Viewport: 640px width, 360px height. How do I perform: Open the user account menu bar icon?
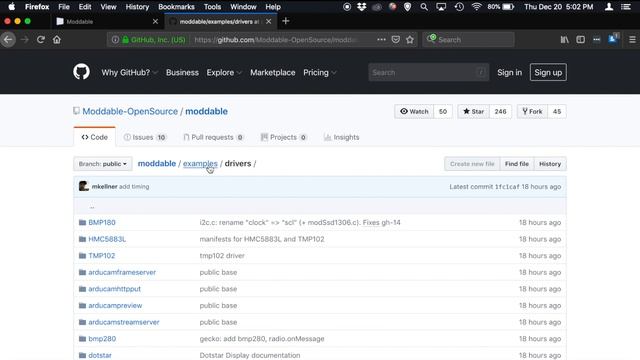click(609, 7)
